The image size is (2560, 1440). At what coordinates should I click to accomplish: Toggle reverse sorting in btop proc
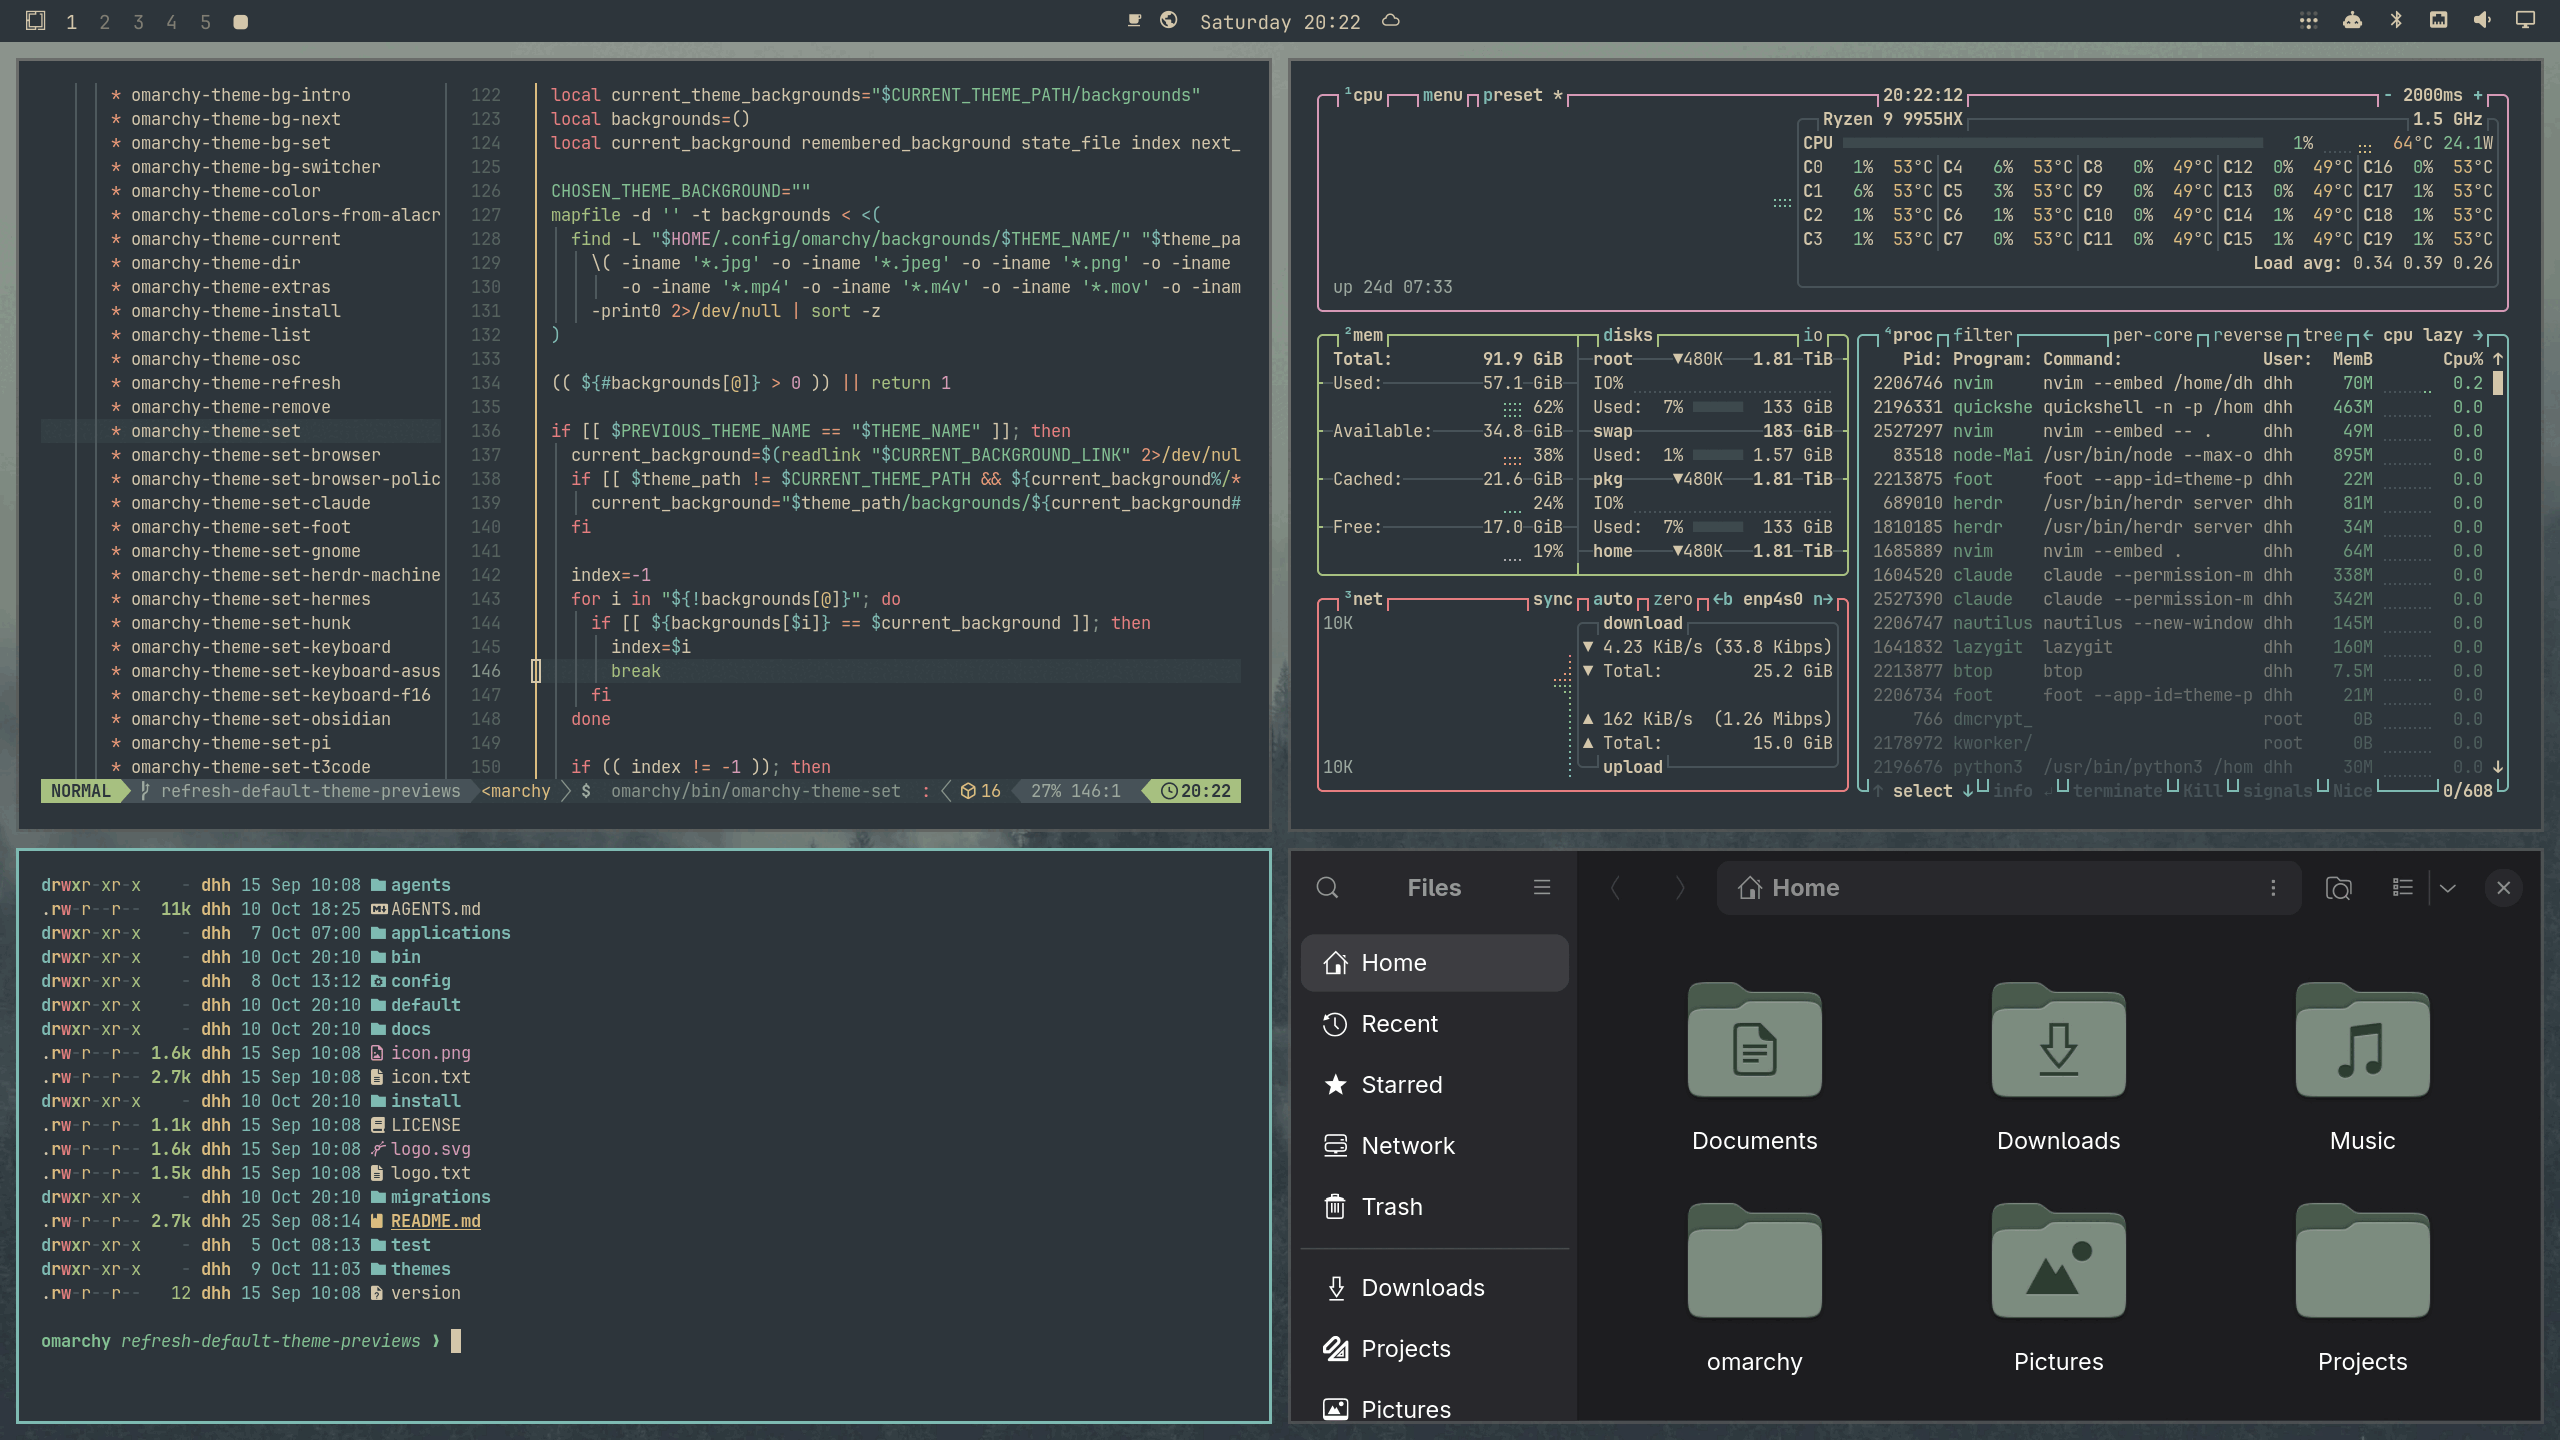(2248, 335)
